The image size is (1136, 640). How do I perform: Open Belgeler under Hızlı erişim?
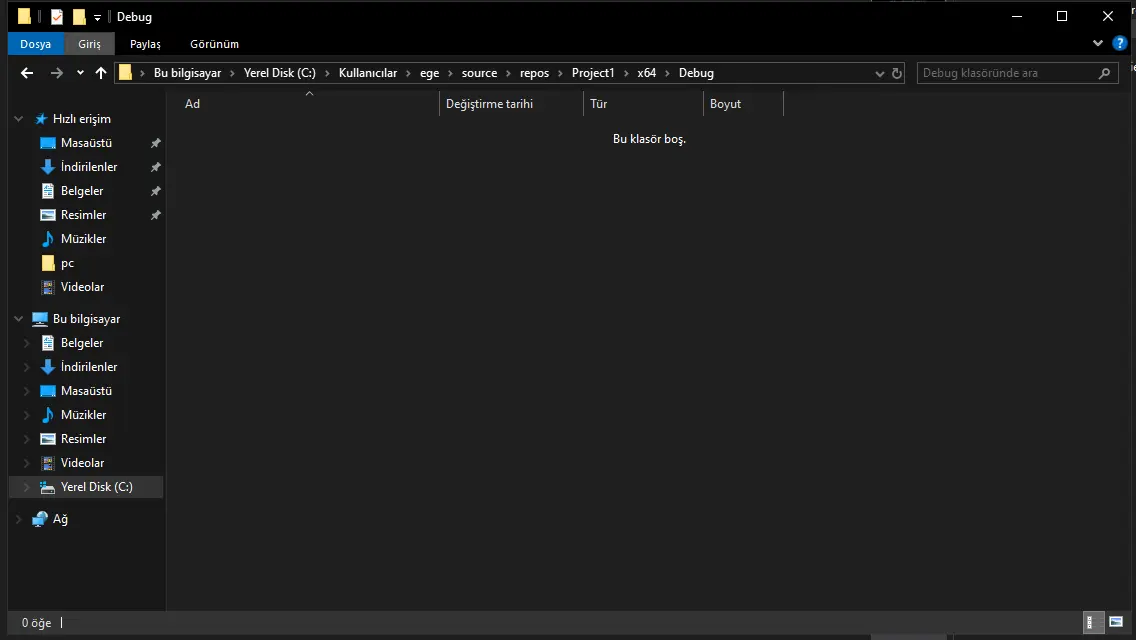82,191
